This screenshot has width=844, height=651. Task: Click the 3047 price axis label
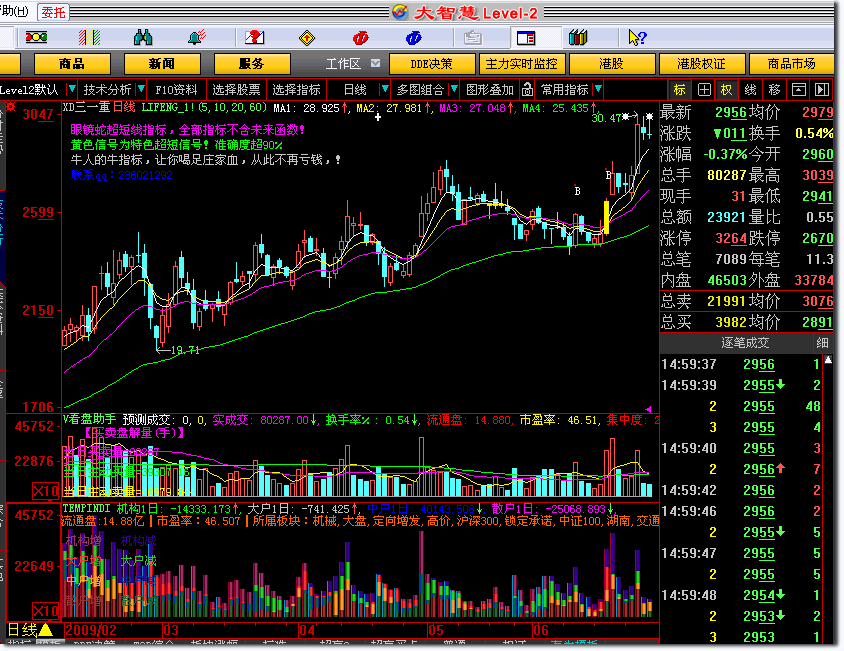pyautogui.click(x=38, y=114)
